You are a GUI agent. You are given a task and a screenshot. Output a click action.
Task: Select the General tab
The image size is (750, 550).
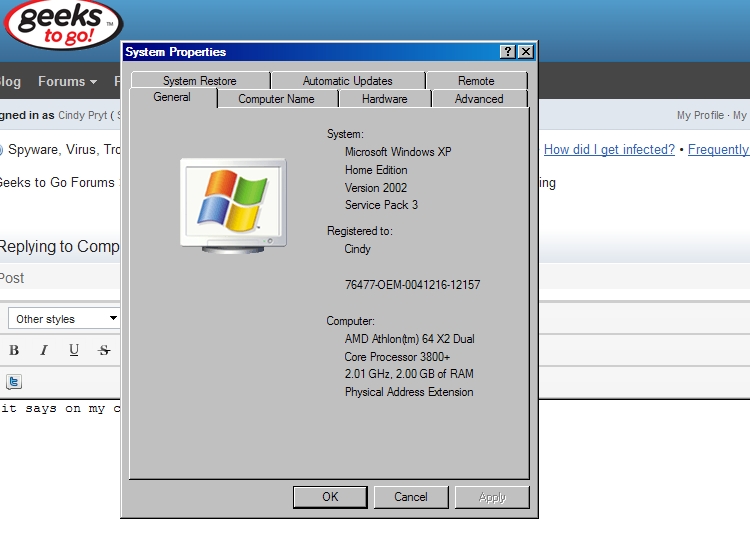click(172, 97)
